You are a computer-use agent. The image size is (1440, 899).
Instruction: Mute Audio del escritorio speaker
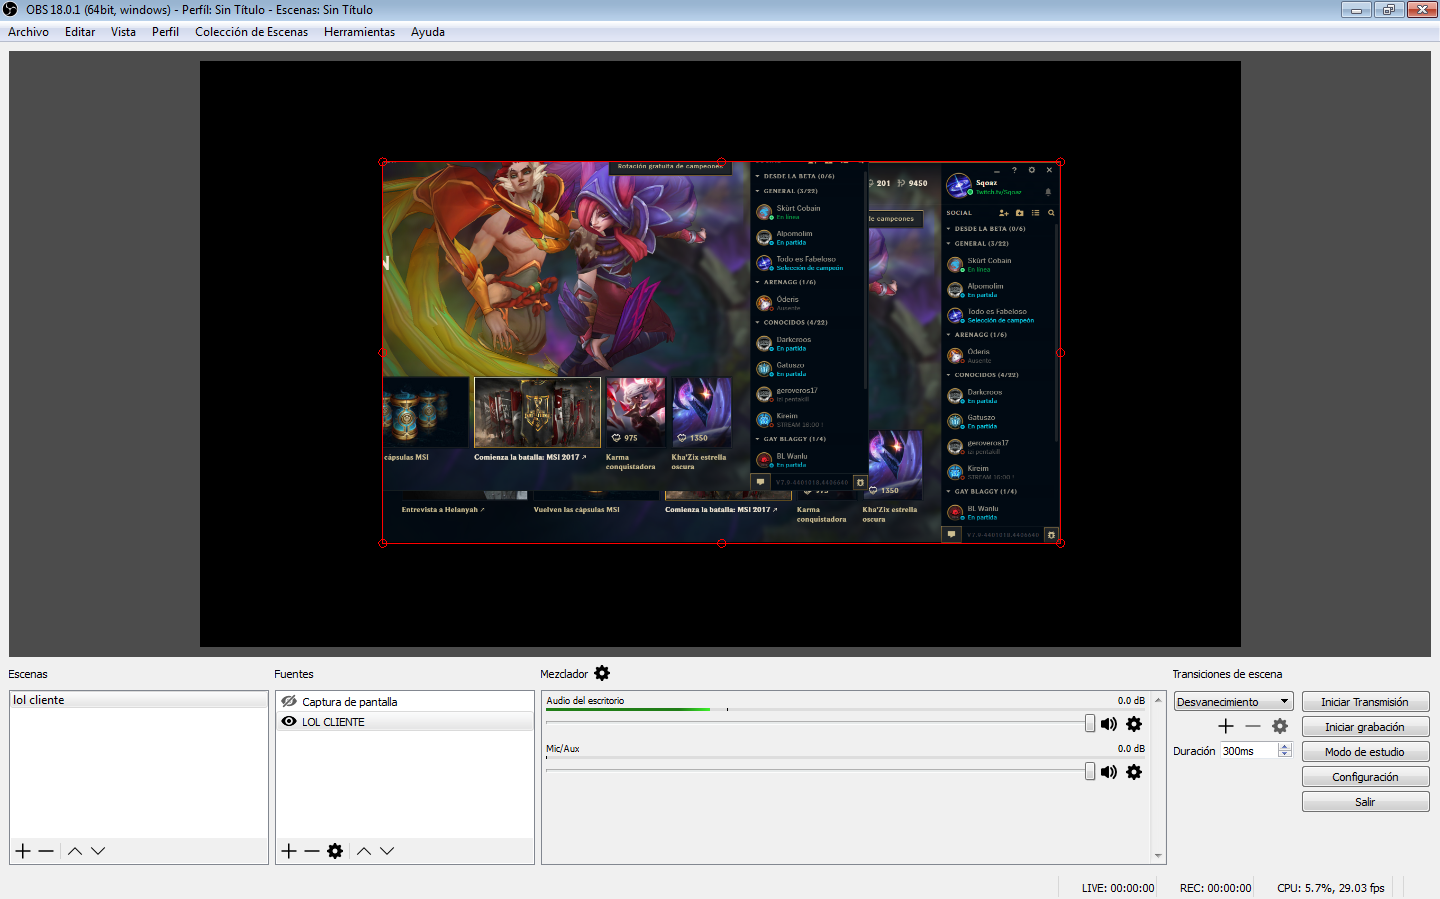coord(1109,724)
